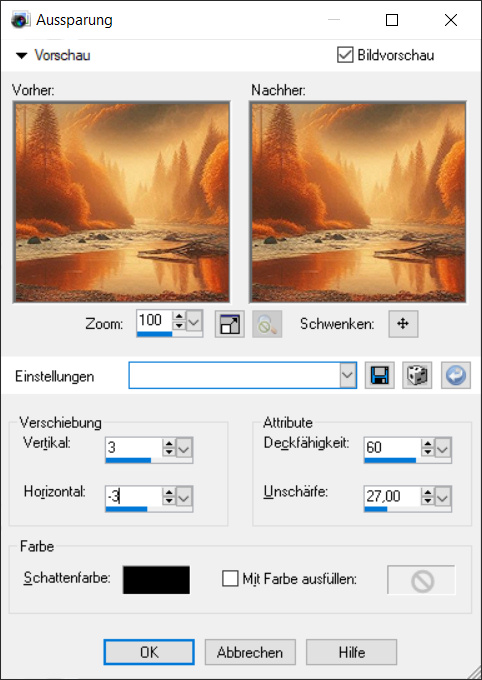Collapse the Vorschau section triangle
482x680 pixels.
21,56
